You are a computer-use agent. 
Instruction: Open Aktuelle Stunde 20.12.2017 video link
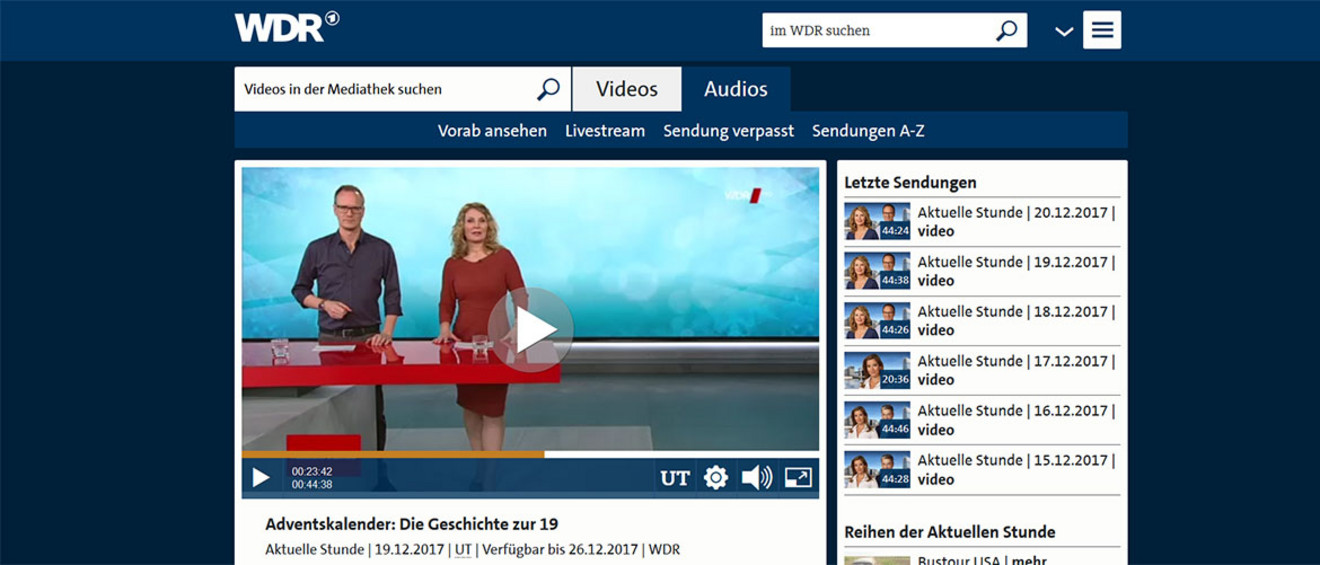click(x=1016, y=222)
